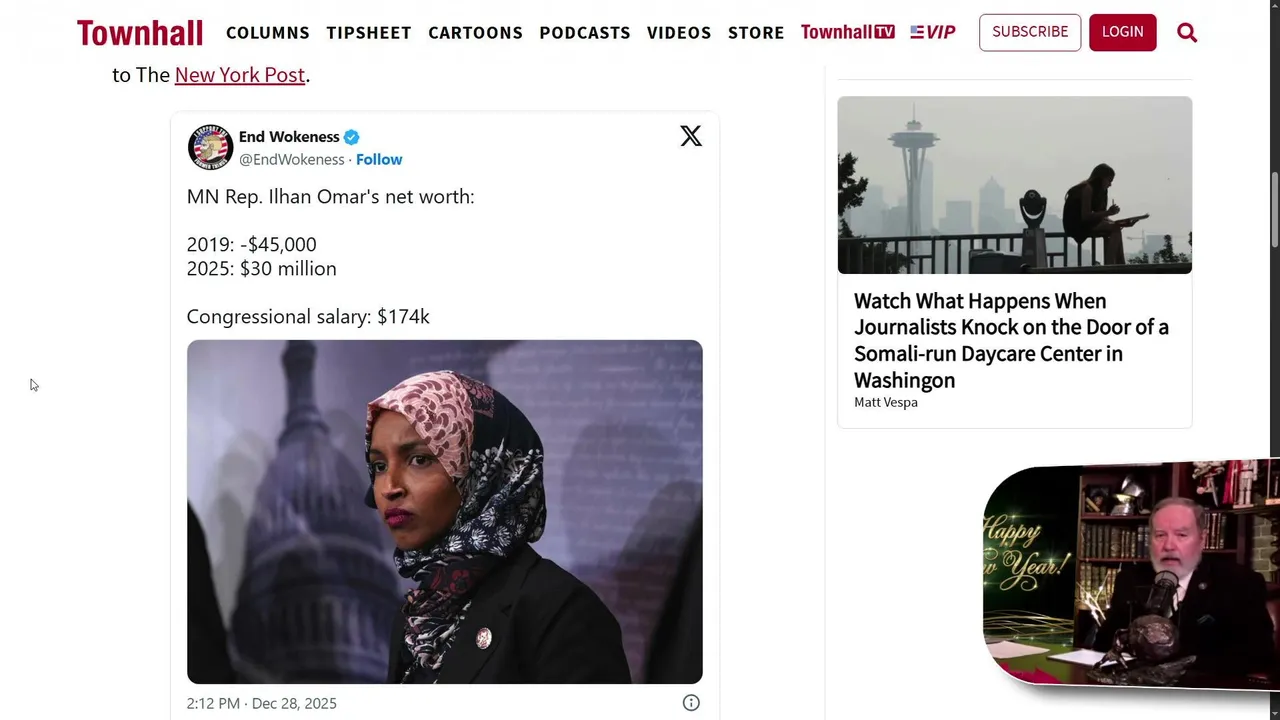The width and height of the screenshot is (1280, 720).
Task: Click the search magnifier icon
Action: (1187, 33)
